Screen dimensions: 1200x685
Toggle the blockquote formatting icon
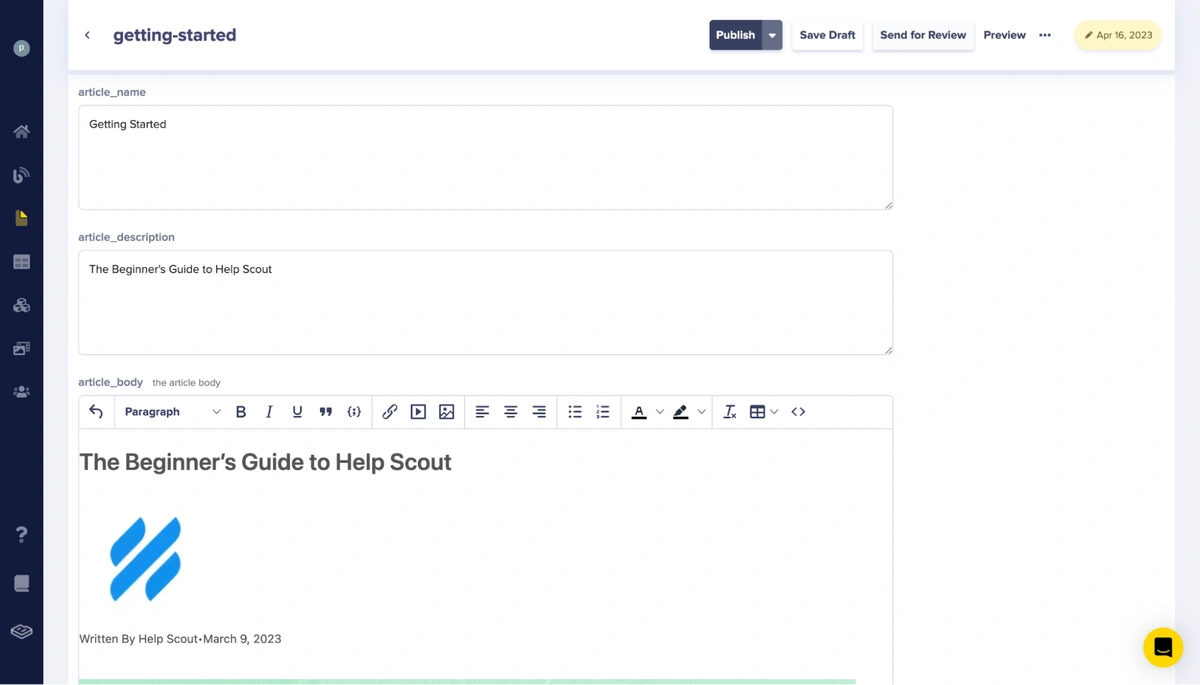pos(325,412)
